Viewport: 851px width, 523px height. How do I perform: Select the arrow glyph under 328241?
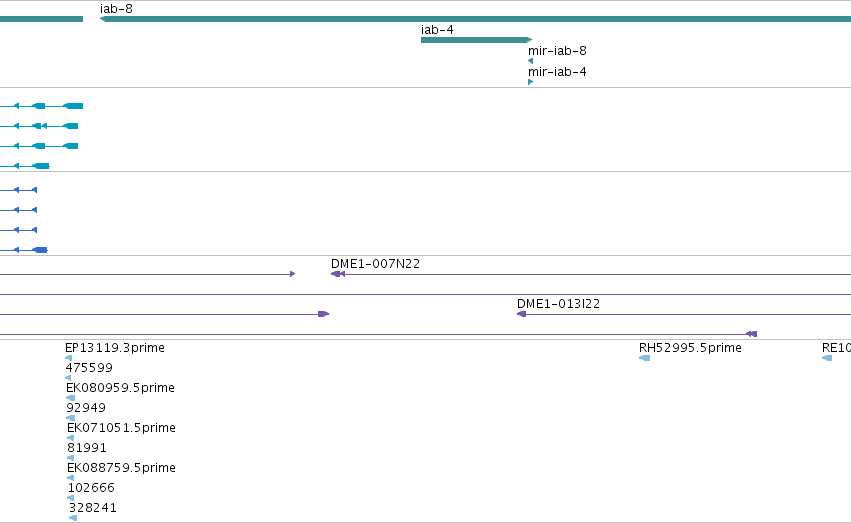click(73, 518)
